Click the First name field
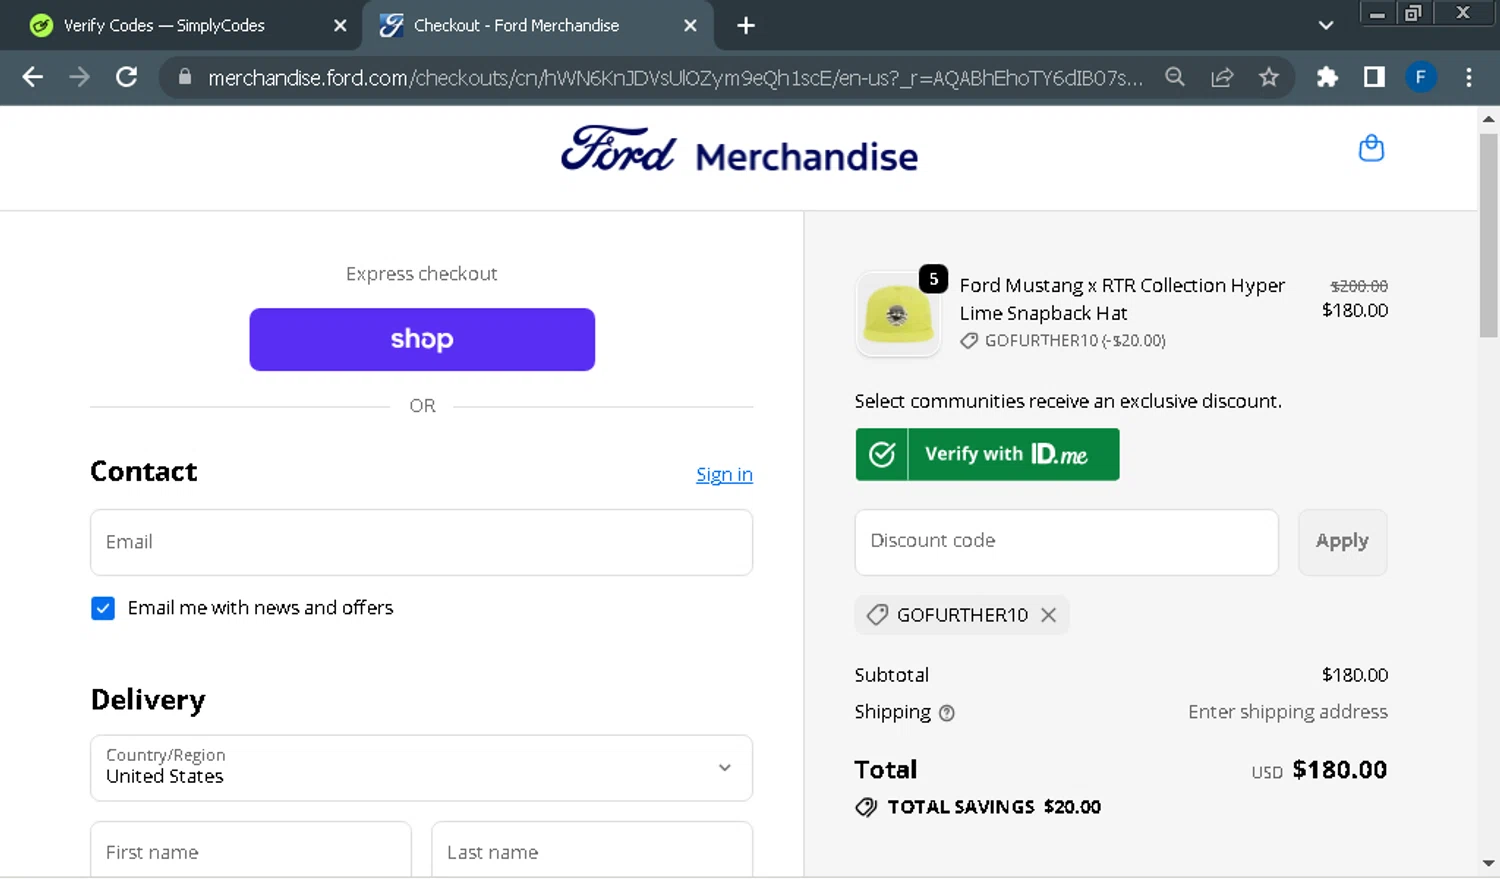The image size is (1500, 879). pyautogui.click(x=251, y=850)
